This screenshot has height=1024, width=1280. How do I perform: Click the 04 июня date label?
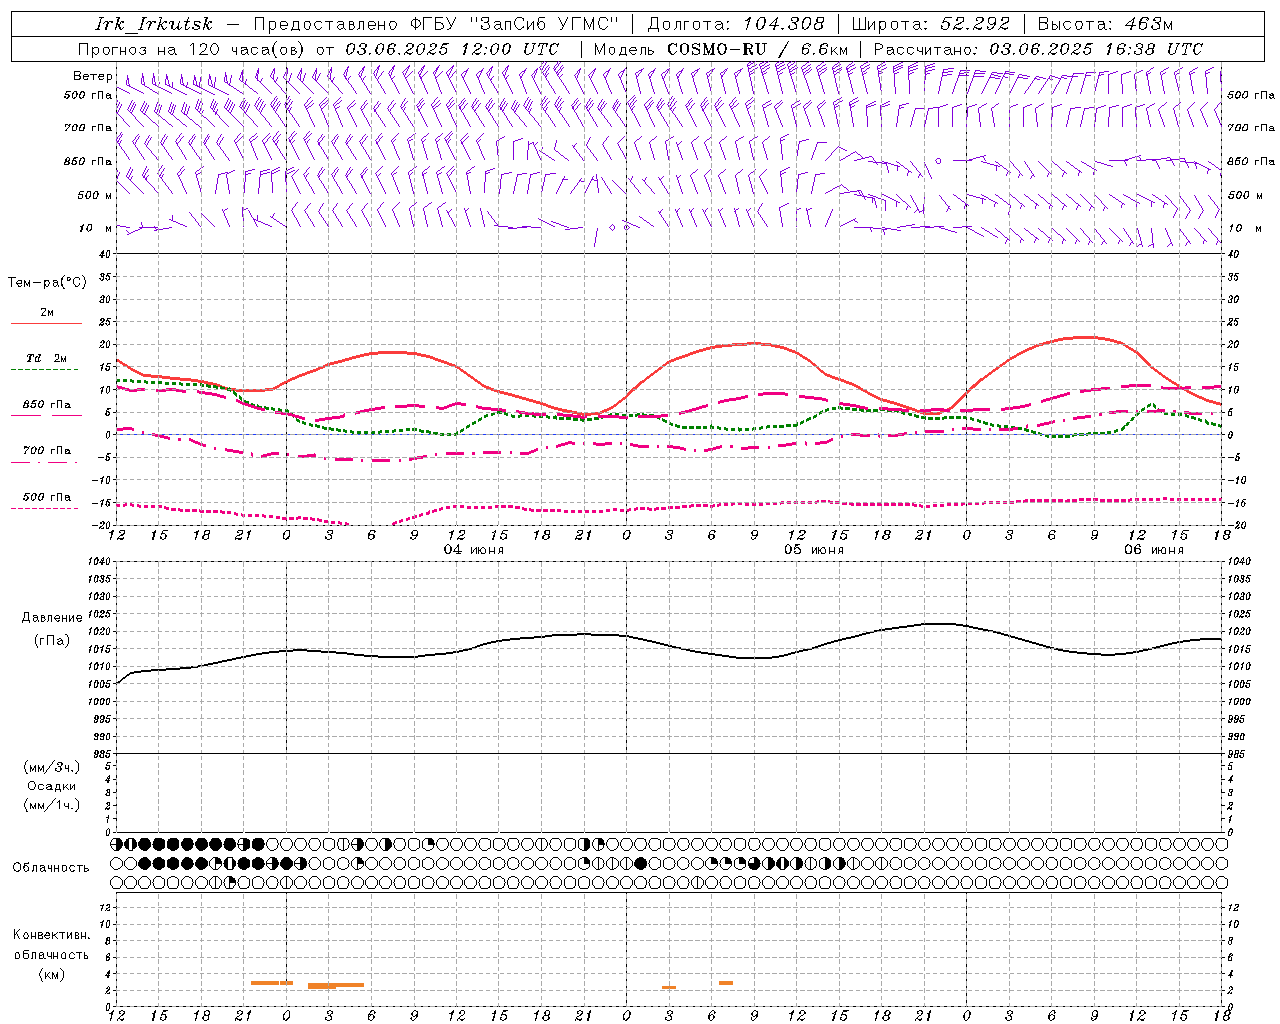474,550
